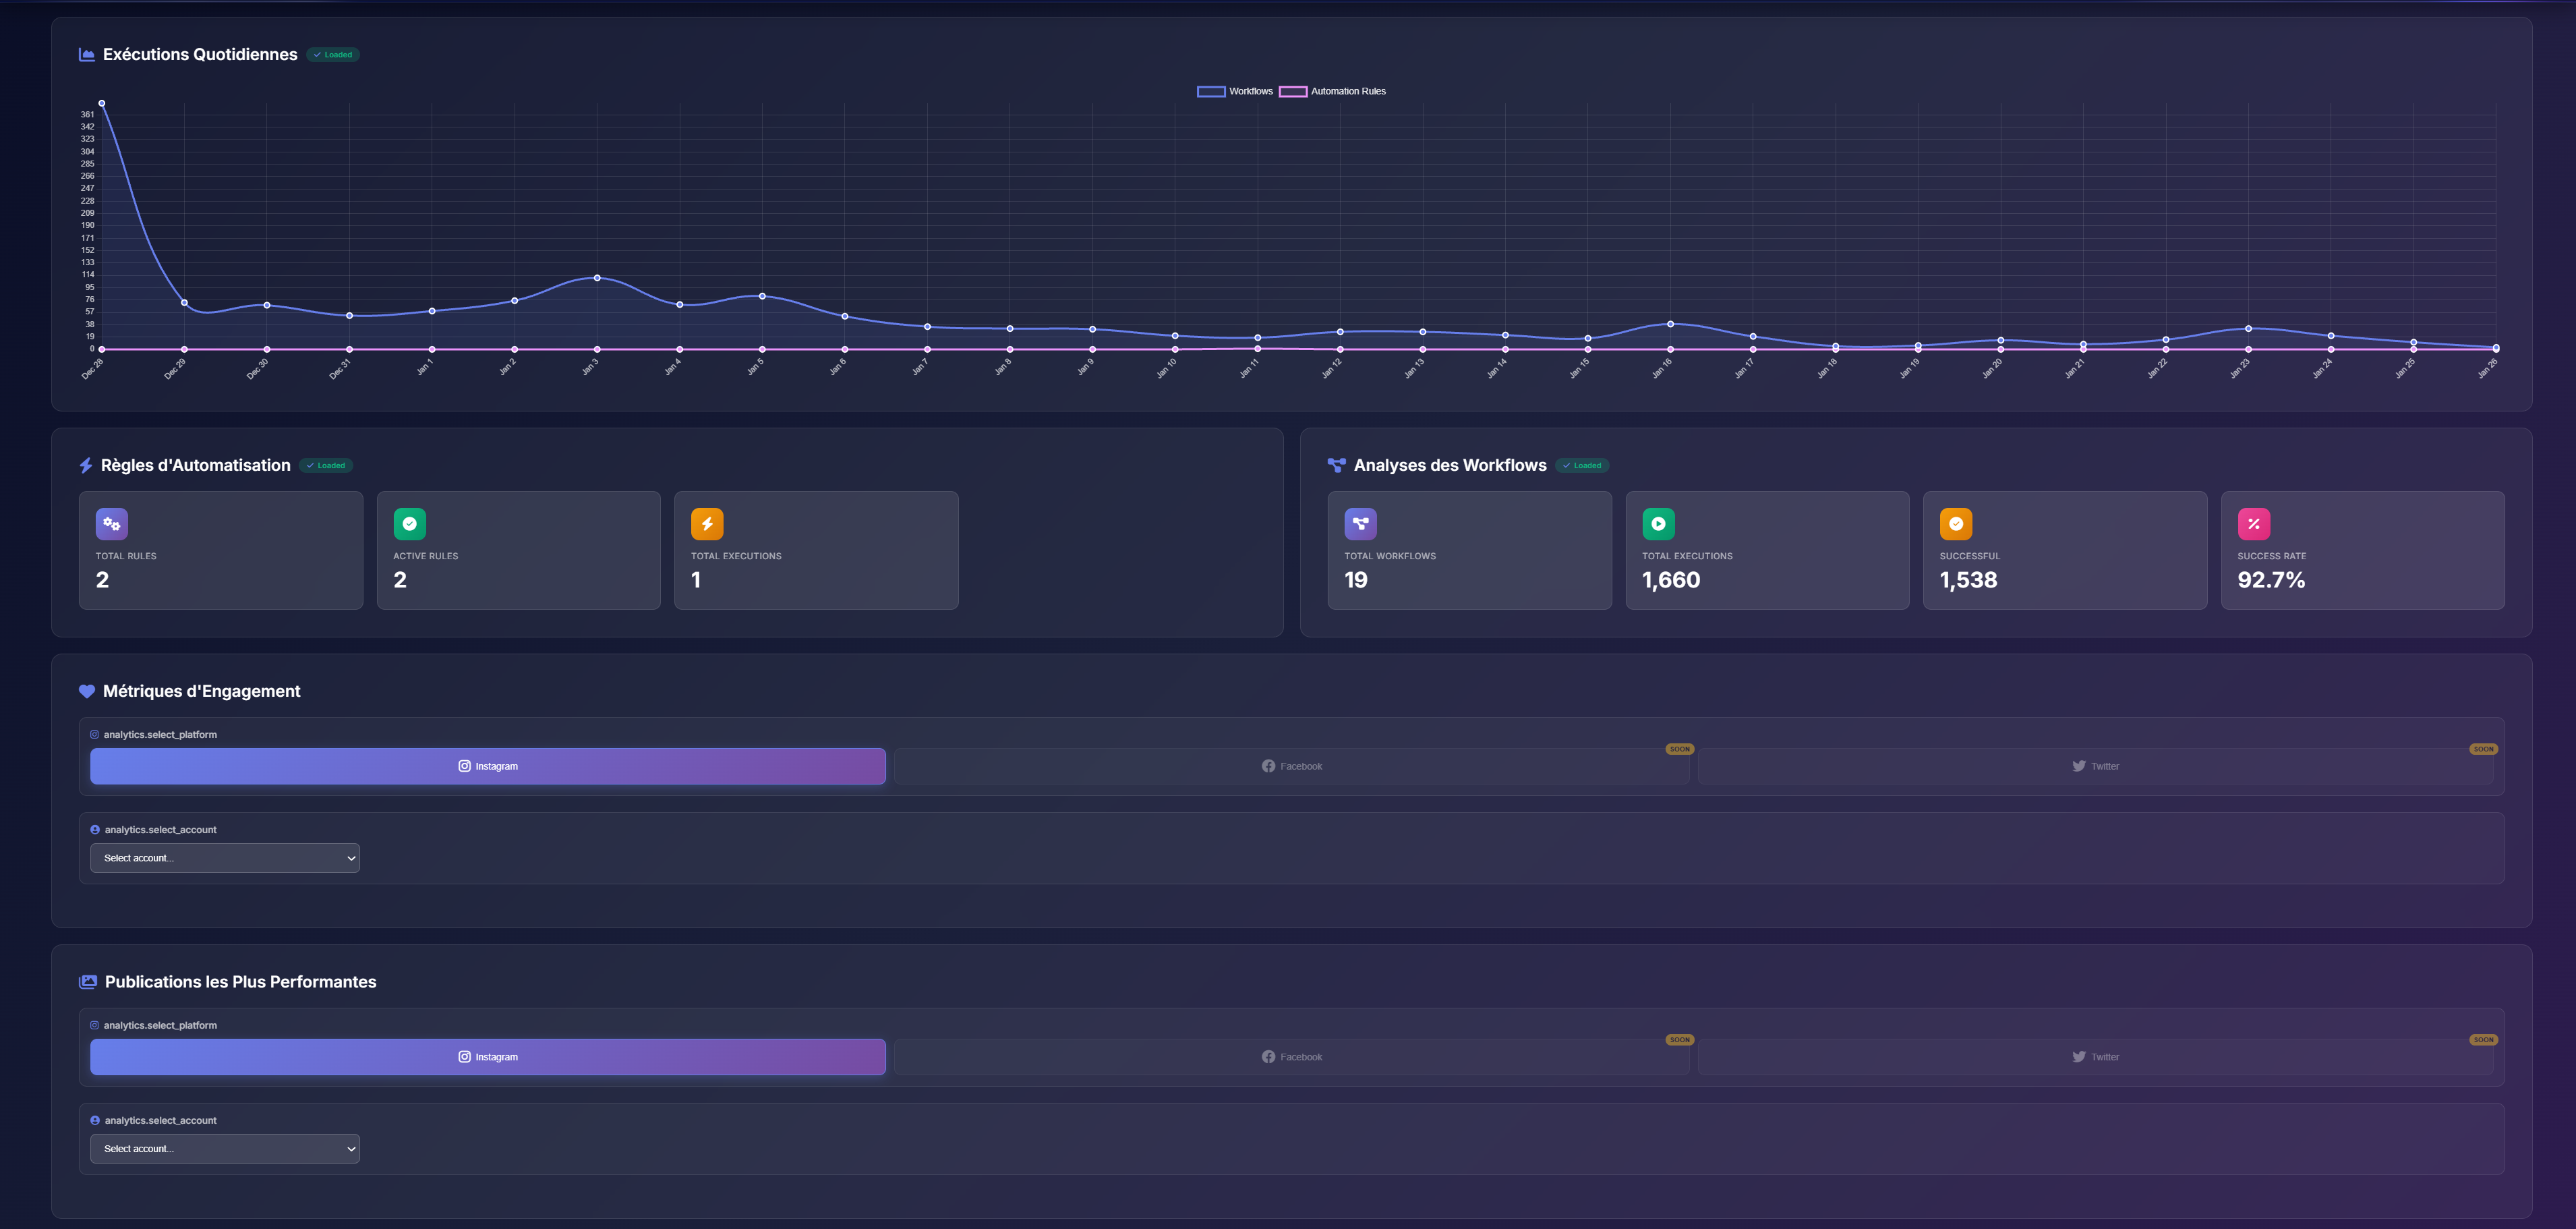Click the lightning icon beside Règles d'Automatisation
Viewport: 2576px width, 1229px height.
click(84, 465)
